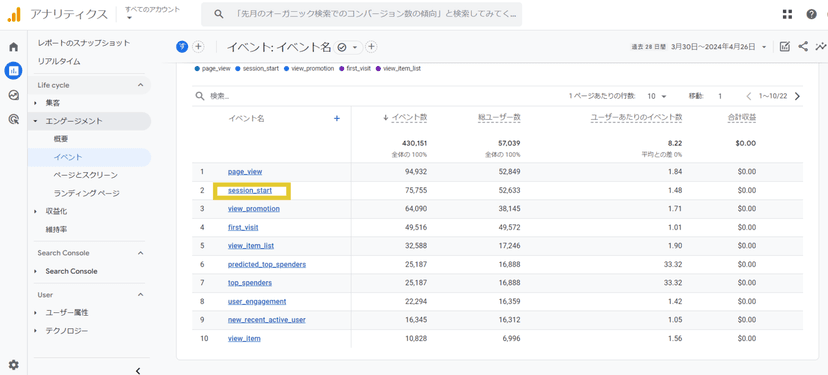
Task: Click the all-users segment badge
Action: pos(182,47)
